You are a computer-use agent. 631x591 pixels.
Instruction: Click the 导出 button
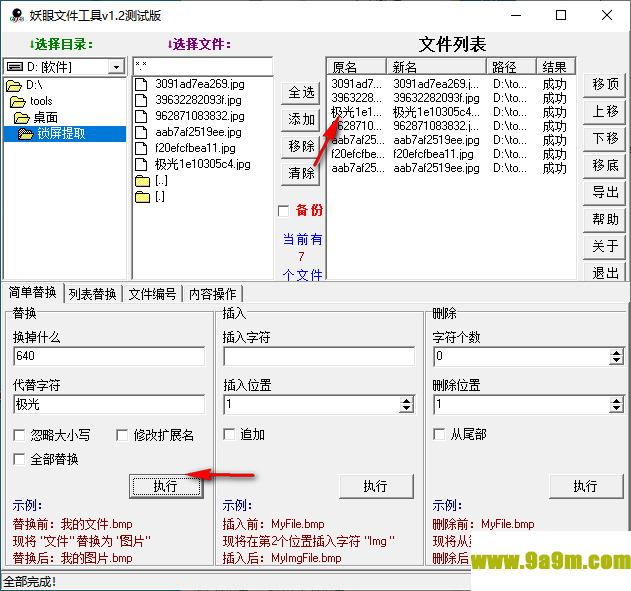[x=604, y=192]
